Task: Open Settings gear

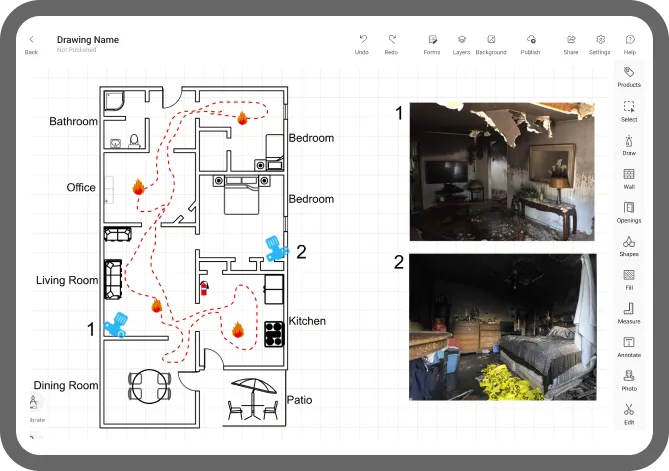Action: pos(600,40)
